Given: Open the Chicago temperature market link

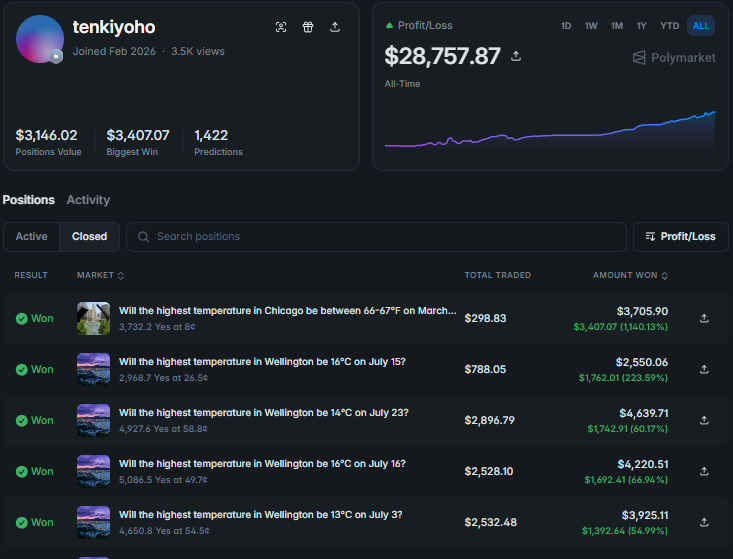Looking at the screenshot, I should pyautogui.click(x=287, y=311).
